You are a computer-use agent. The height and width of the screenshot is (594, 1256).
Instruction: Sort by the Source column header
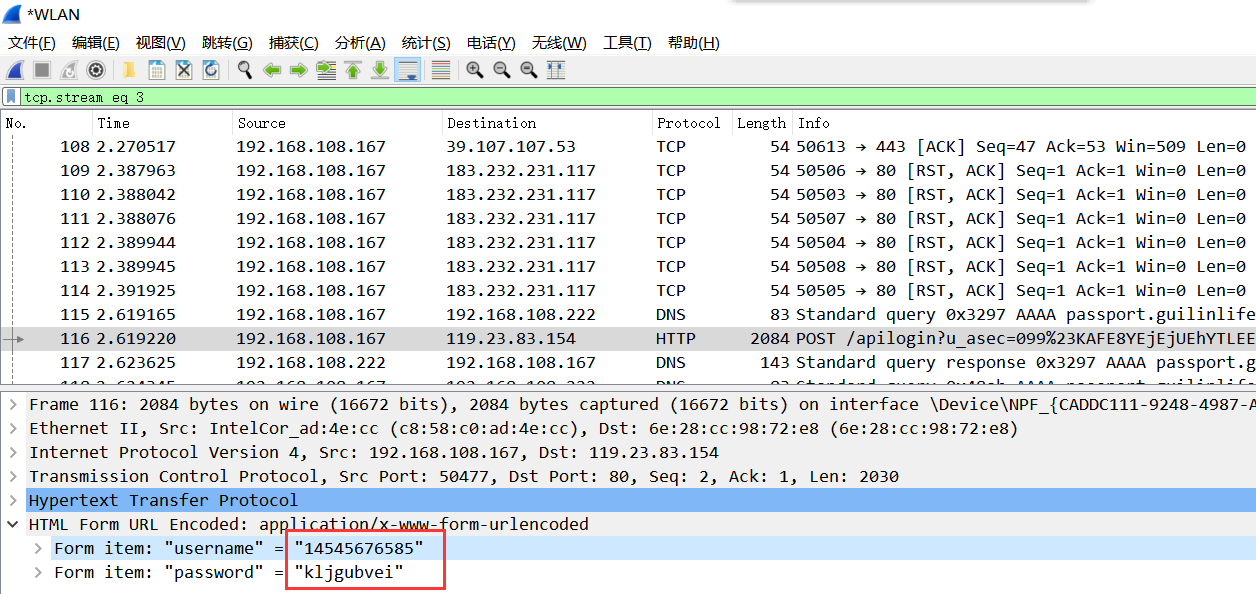point(337,123)
